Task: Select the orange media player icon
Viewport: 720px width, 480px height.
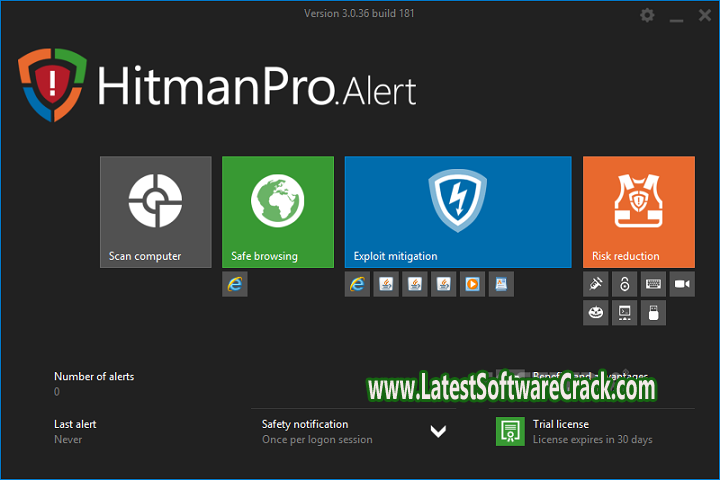Action: coord(472,285)
